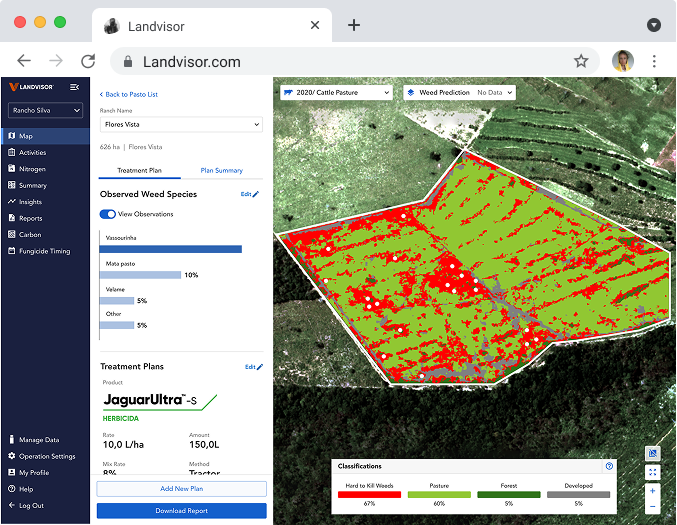Screen dimensions: 677x525
Task: Click the Landvisor logo in sidebar
Action: coord(32,87)
